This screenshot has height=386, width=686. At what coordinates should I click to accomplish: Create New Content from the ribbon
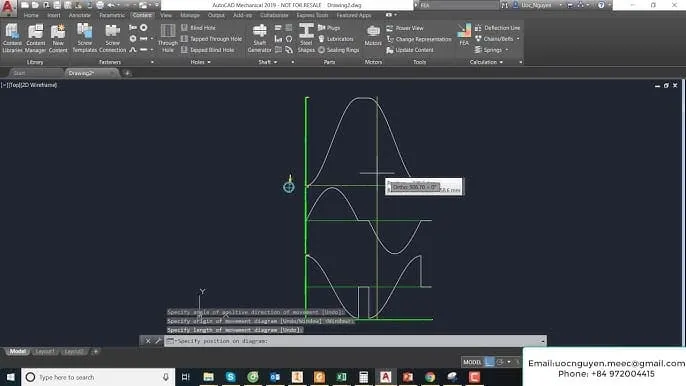tap(58, 39)
